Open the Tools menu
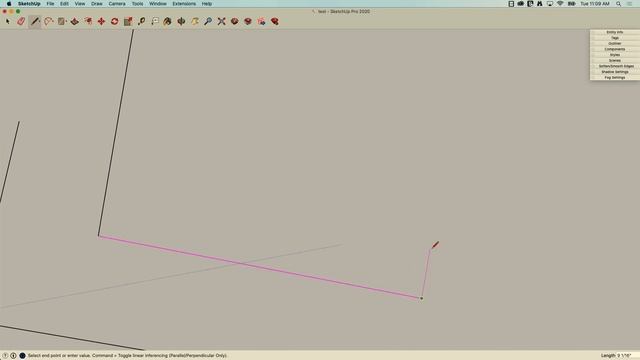The height and width of the screenshot is (360, 640). (x=137, y=4)
